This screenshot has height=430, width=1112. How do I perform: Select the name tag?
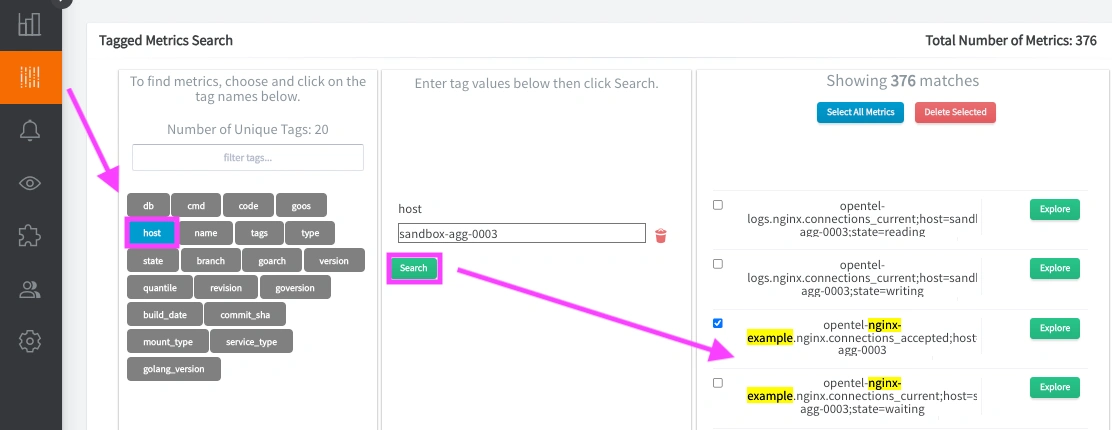[206, 233]
